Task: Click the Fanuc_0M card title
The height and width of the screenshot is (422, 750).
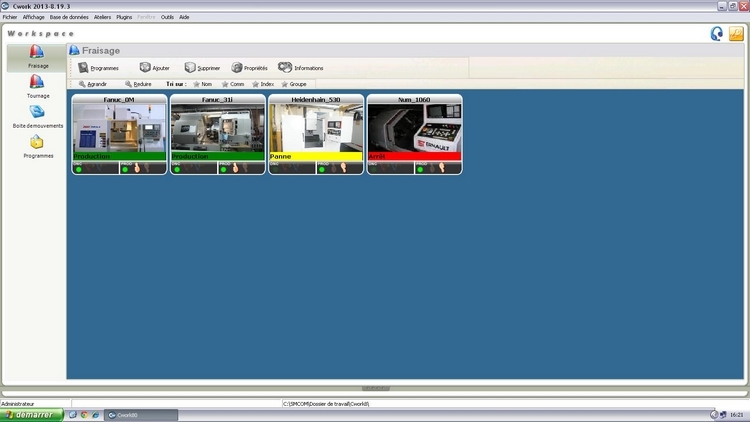Action: [119, 100]
